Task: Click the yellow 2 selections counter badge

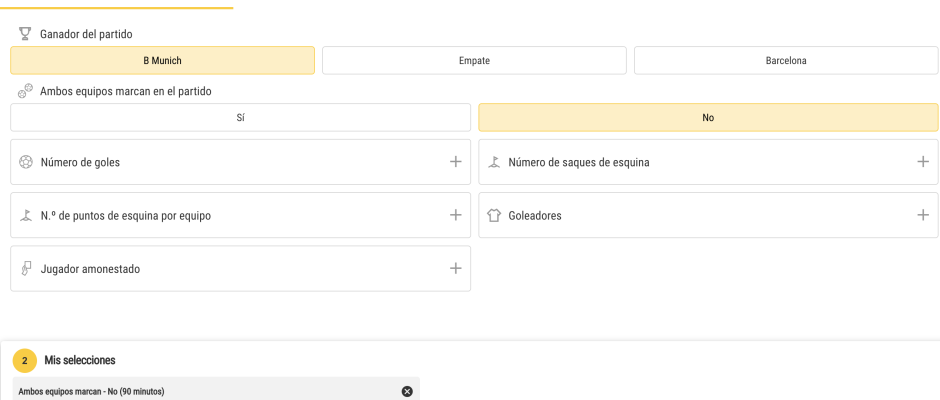Action: click(25, 360)
